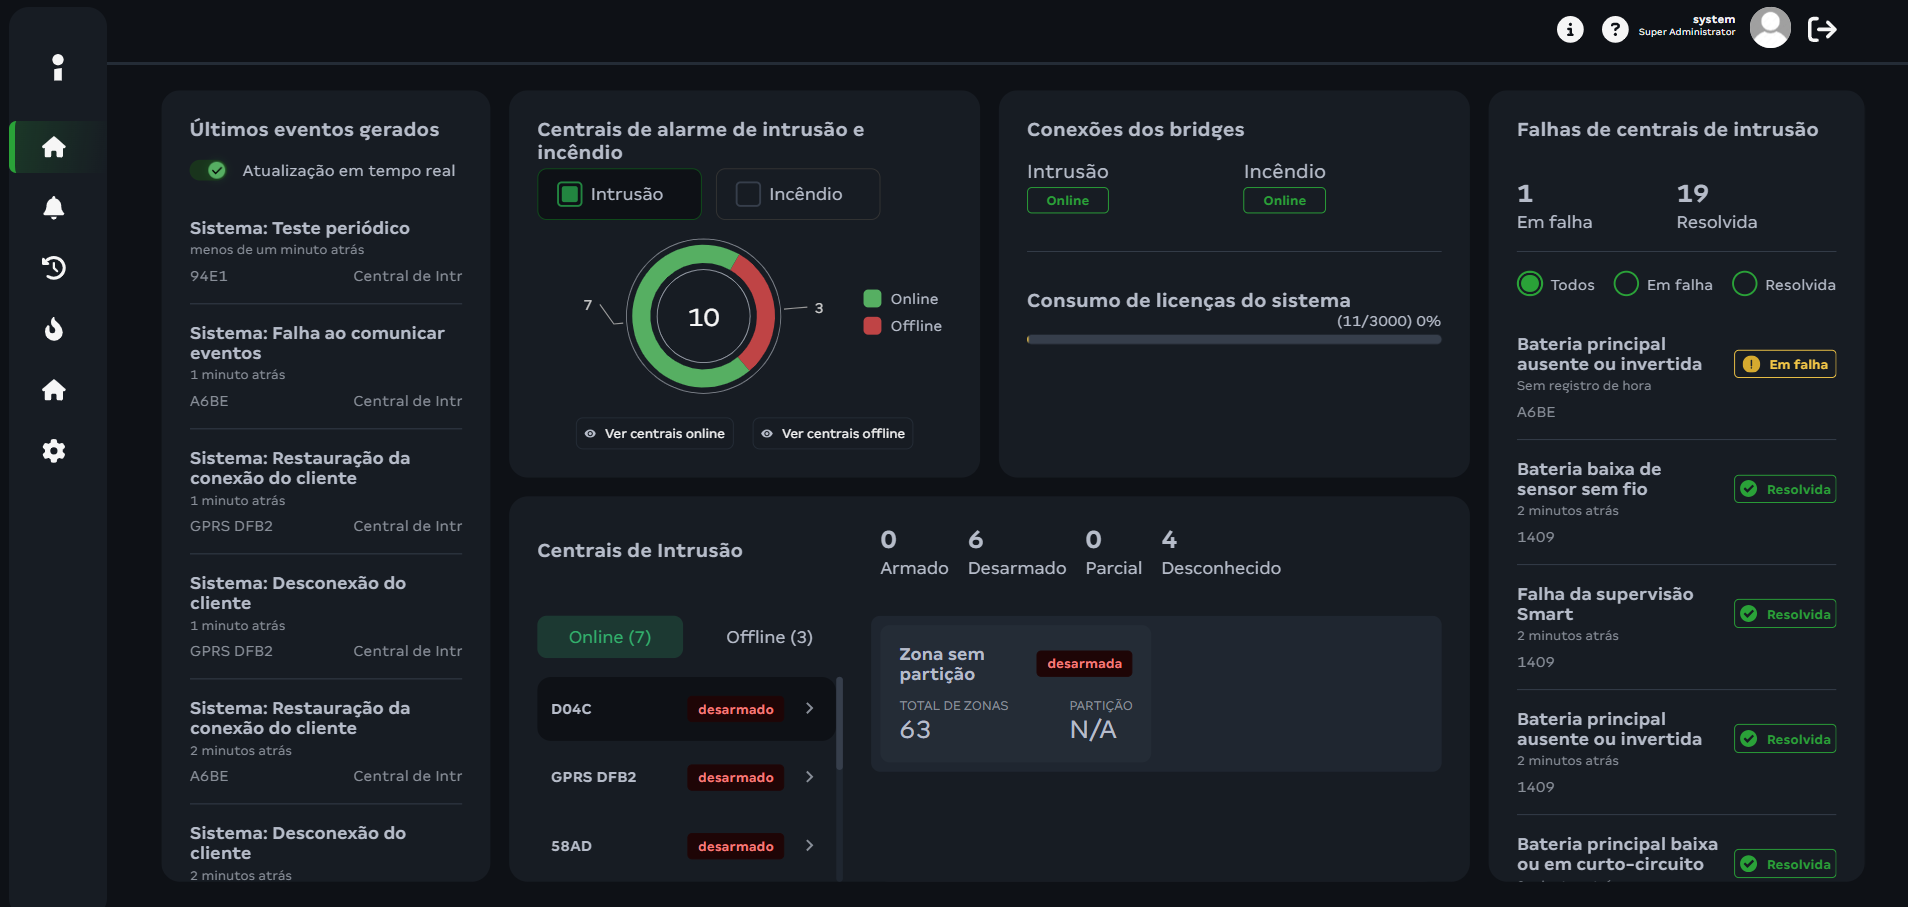Viewport: 1908px width, 907px height.
Task: Click the information circle icon in header
Action: click(x=1570, y=30)
